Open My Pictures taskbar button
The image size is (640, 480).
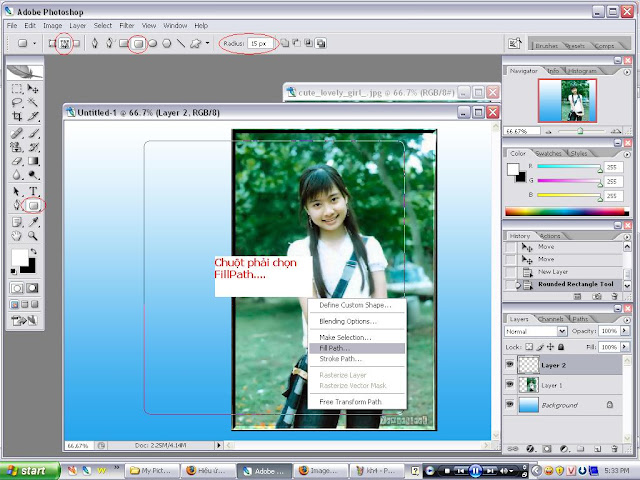(x=153, y=471)
